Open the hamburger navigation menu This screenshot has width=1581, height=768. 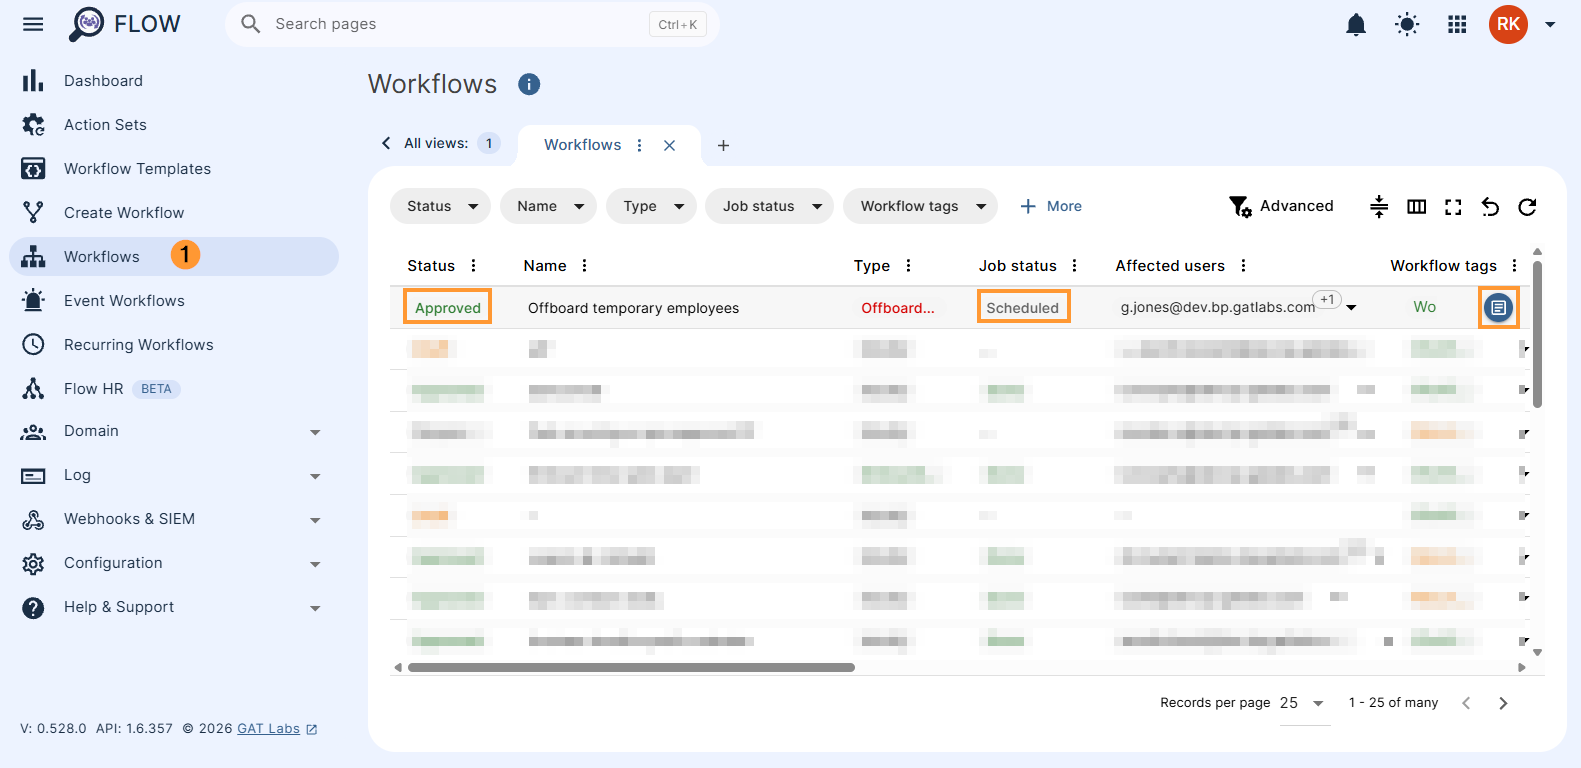(x=33, y=24)
